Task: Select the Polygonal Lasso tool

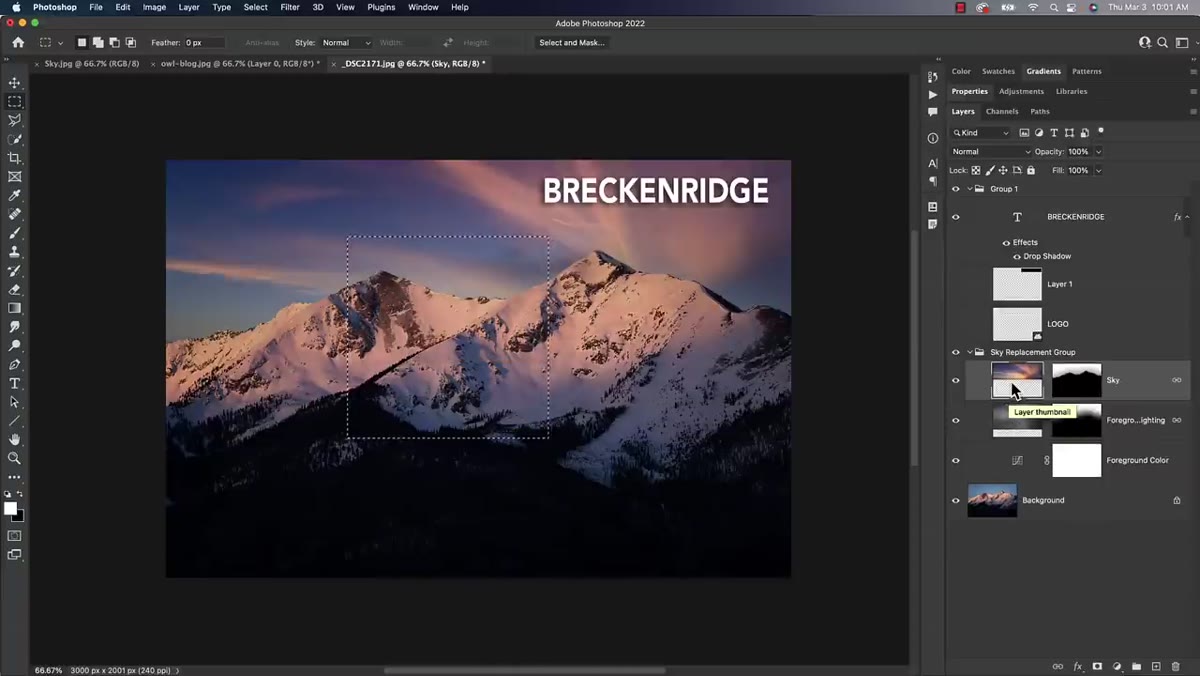Action: pos(14,121)
